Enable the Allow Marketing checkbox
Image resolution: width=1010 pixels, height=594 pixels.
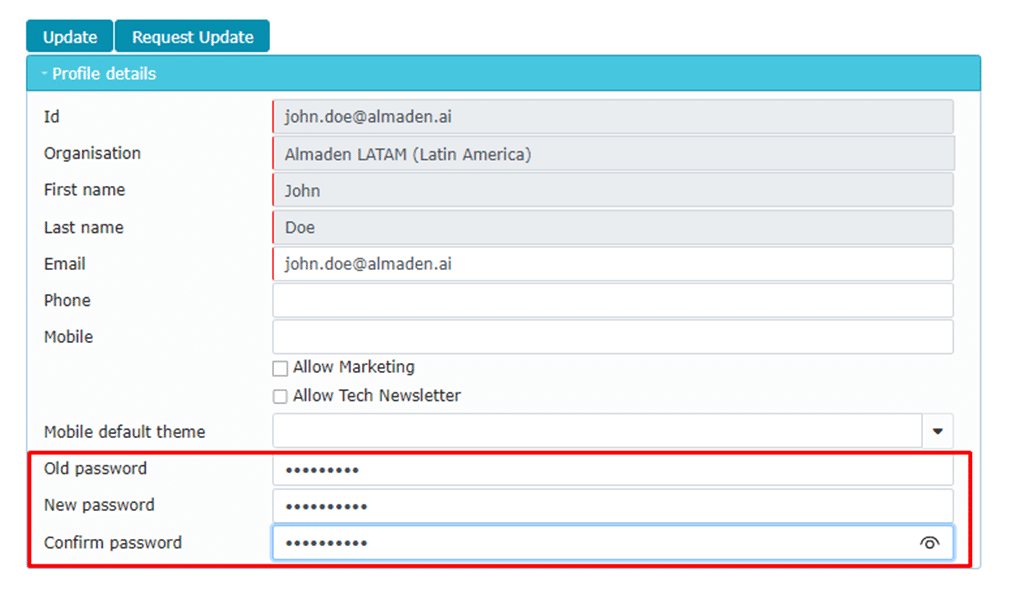(280, 369)
